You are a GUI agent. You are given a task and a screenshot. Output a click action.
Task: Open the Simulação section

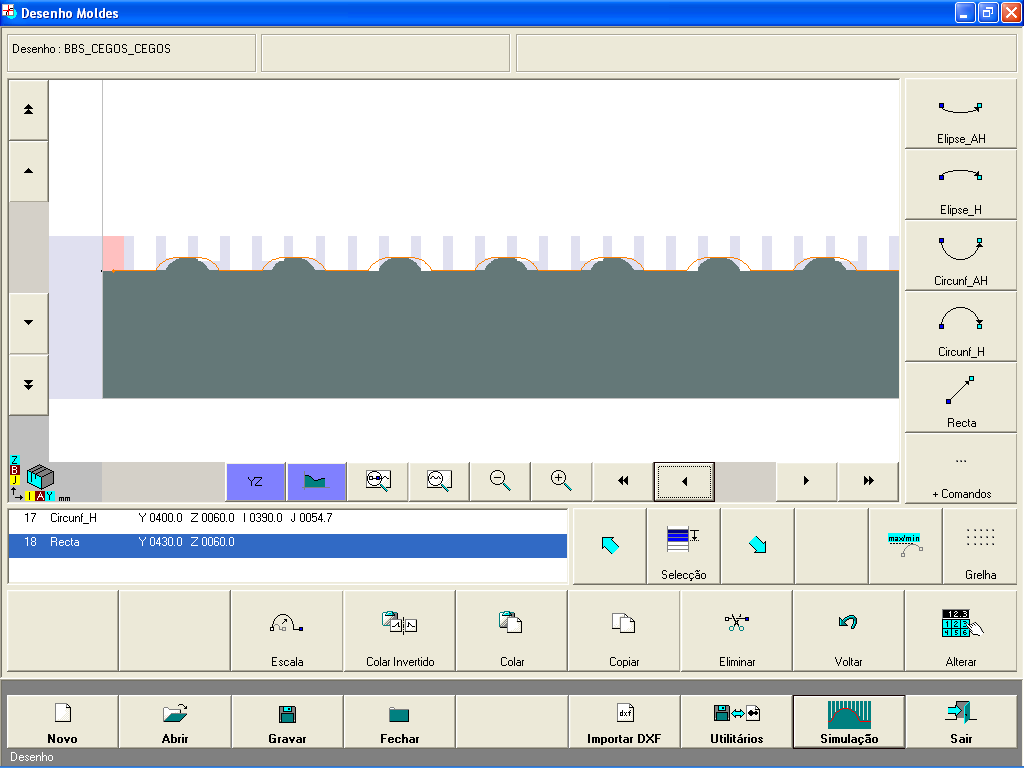tap(849, 722)
